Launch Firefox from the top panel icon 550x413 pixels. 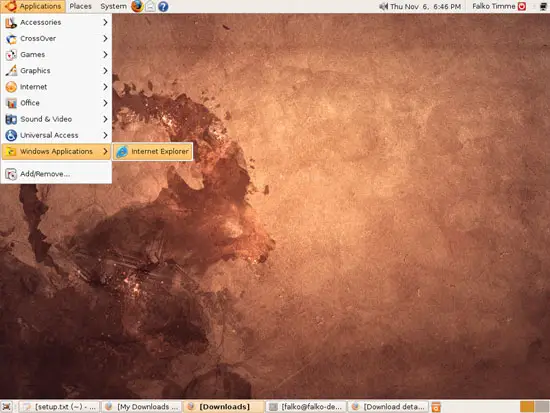tap(137, 6)
